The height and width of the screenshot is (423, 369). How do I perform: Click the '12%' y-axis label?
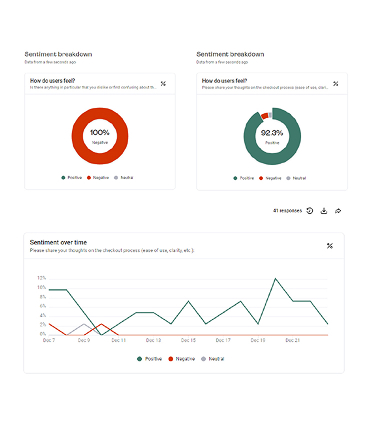pos(41,278)
